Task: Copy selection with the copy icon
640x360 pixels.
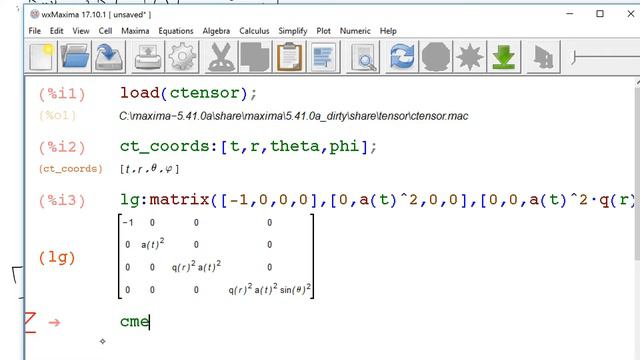Action: pos(255,57)
